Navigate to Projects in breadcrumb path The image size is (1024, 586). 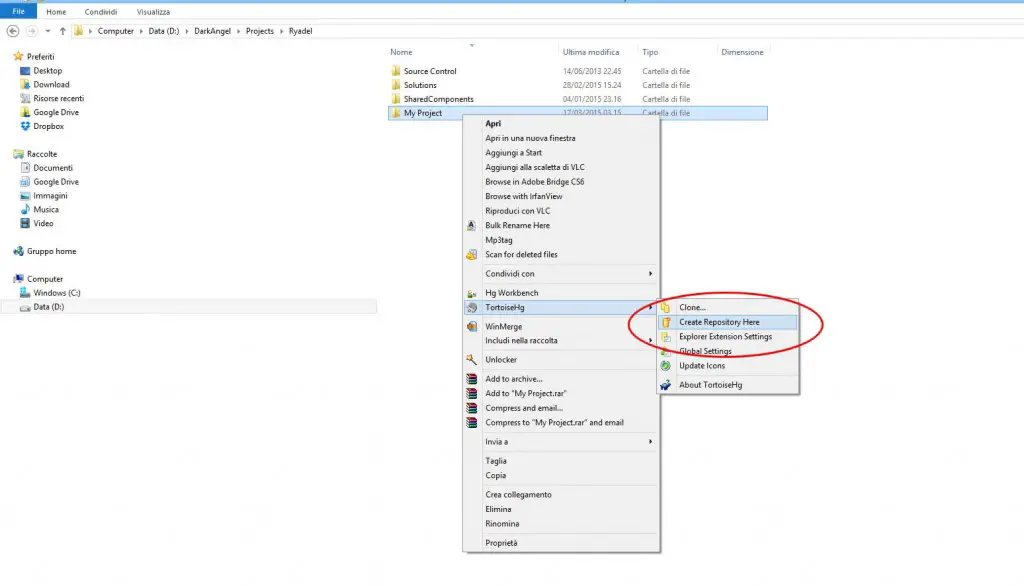tap(260, 31)
